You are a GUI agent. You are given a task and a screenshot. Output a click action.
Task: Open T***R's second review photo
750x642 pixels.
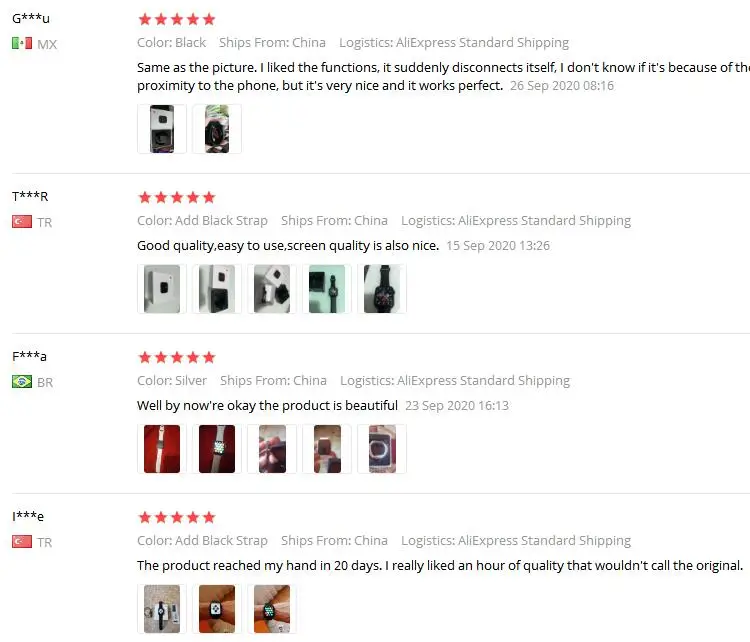[x=217, y=289]
